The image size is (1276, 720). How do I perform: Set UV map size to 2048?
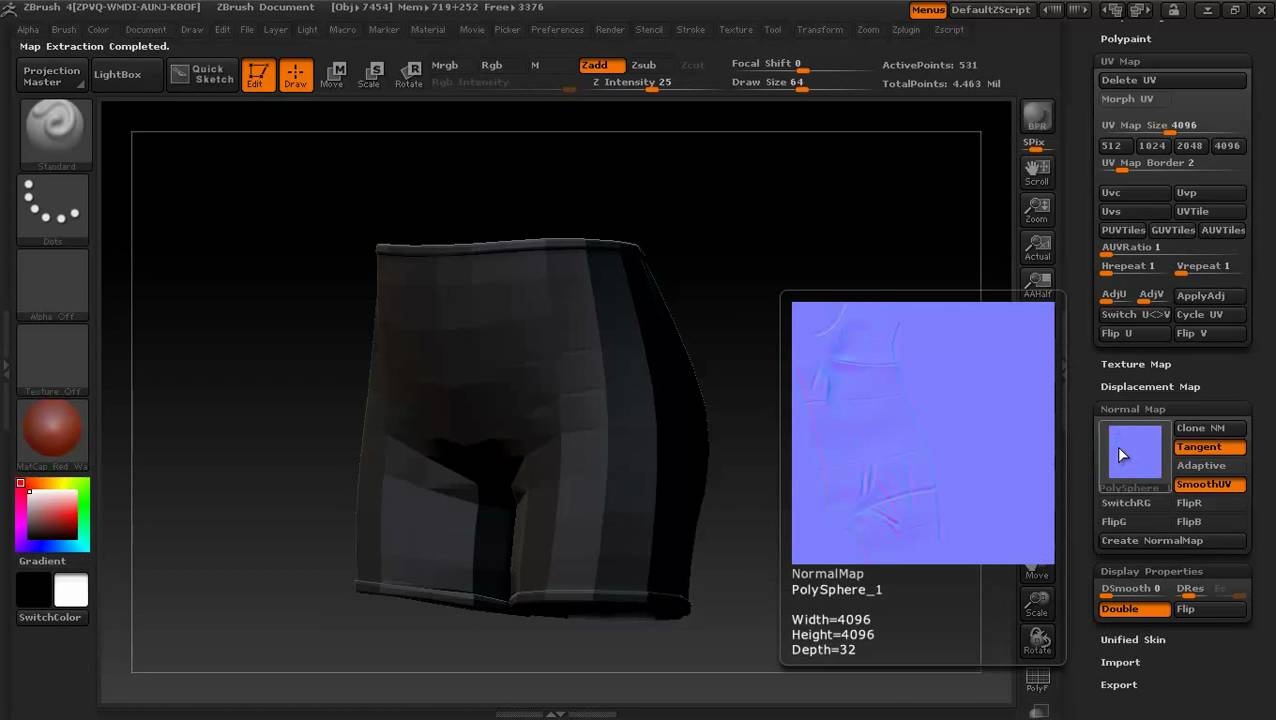[x=1190, y=146]
